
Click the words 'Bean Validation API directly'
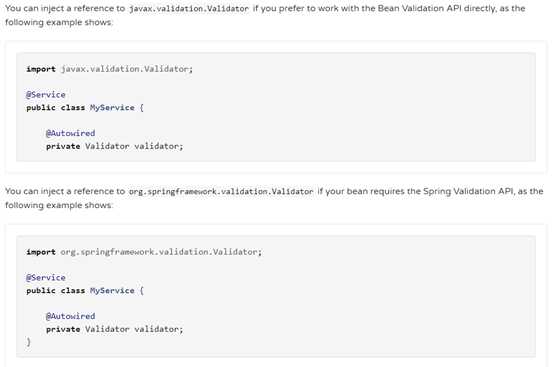point(437,8)
